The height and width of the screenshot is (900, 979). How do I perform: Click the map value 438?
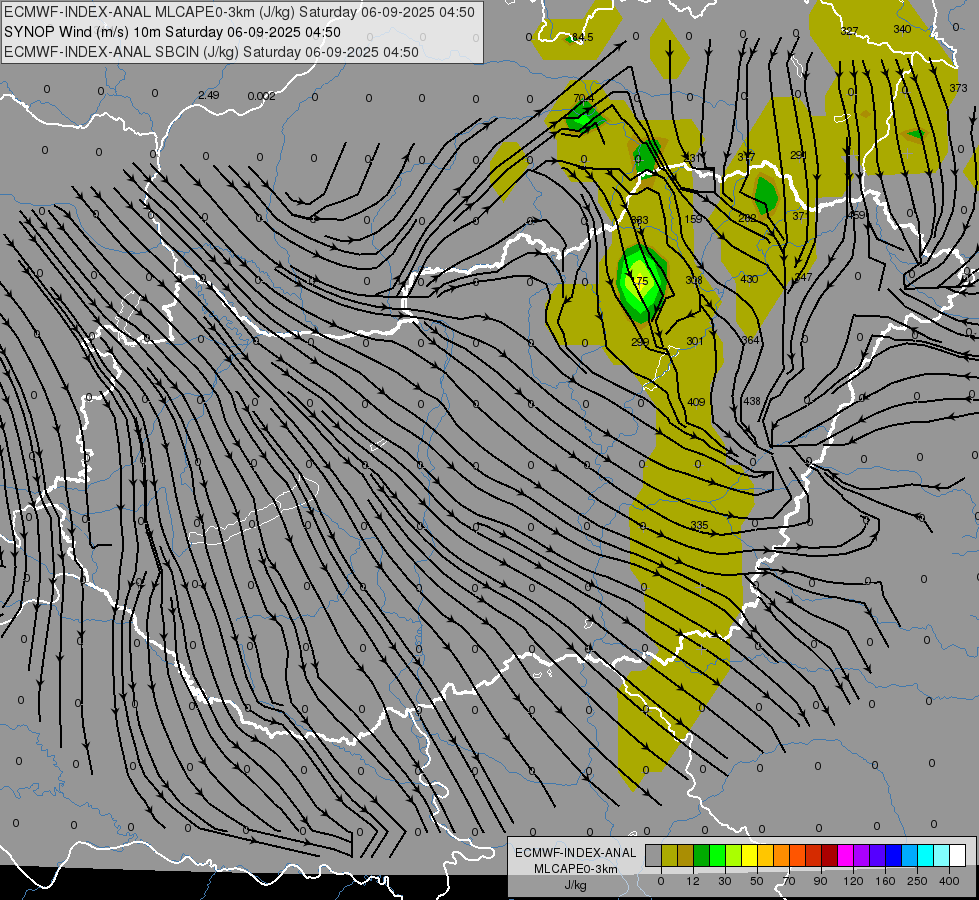pos(752,401)
